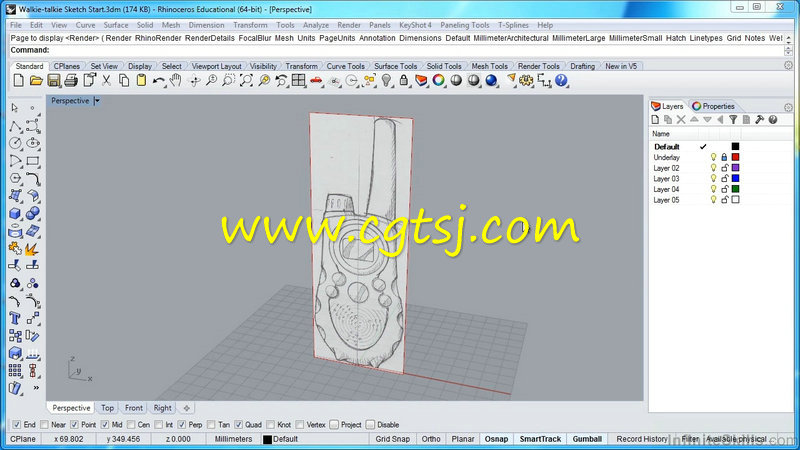Add a new viewport tab with plus icon
Image resolution: width=800 pixels, height=450 pixels.
click(x=186, y=408)
